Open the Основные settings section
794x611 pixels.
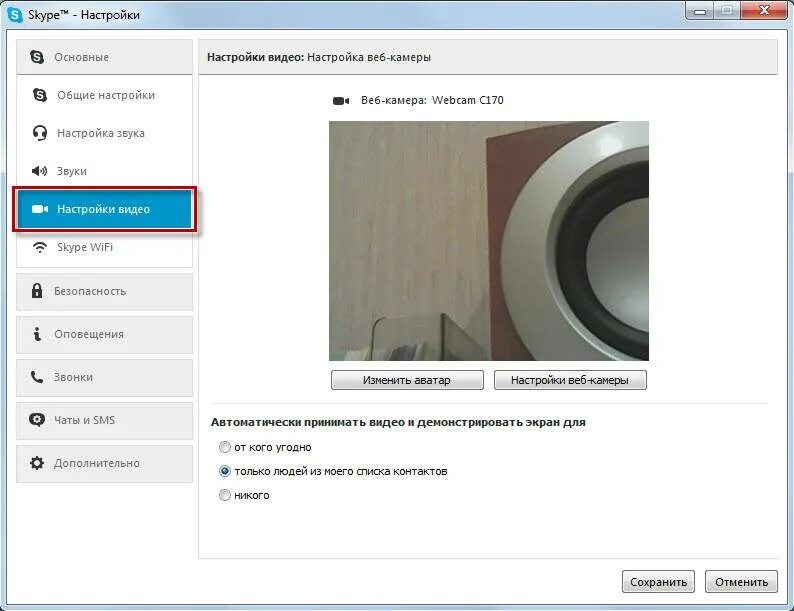click(104, 57)
